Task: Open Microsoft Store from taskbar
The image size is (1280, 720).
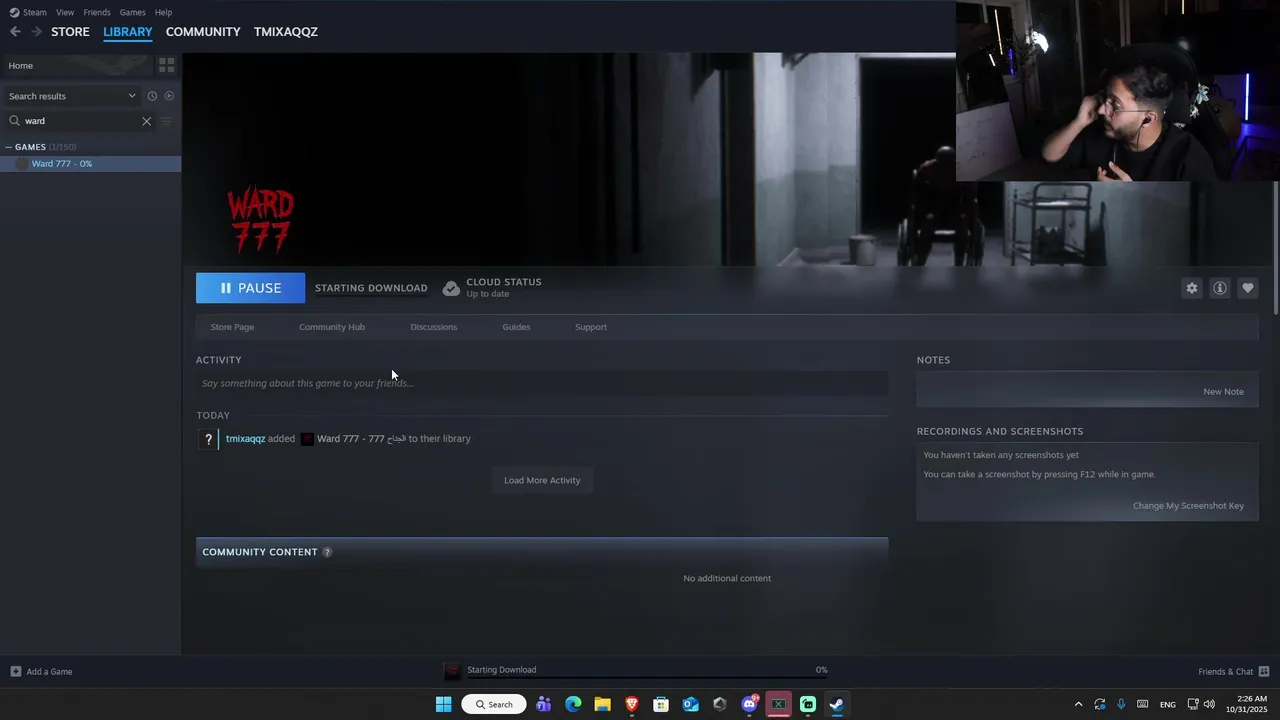Action: (661, 704)
